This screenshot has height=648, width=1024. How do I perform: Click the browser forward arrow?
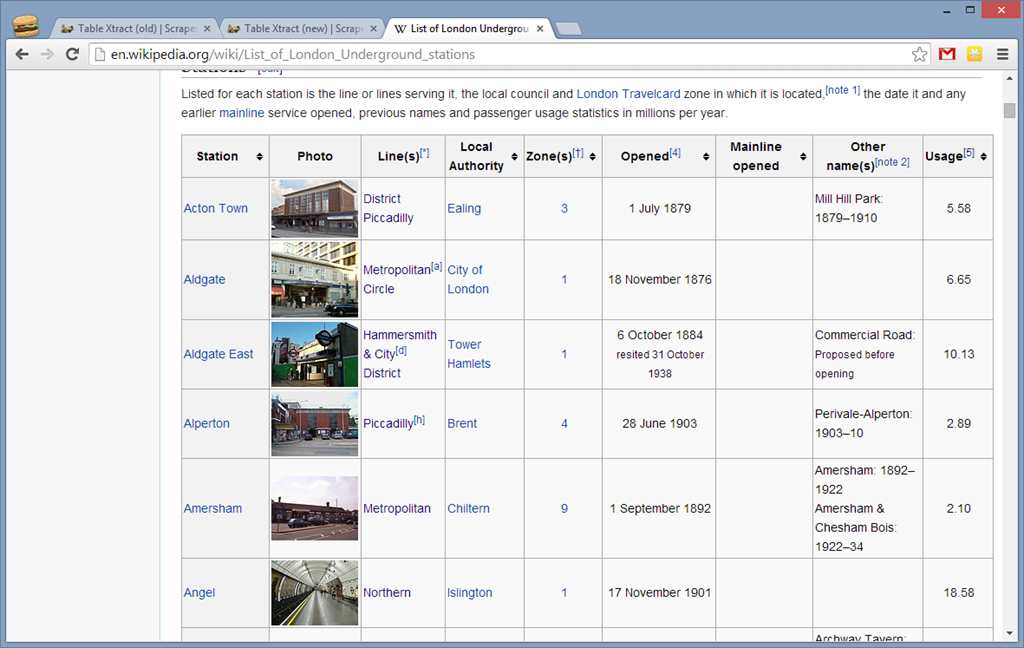[x=47, y=54]
